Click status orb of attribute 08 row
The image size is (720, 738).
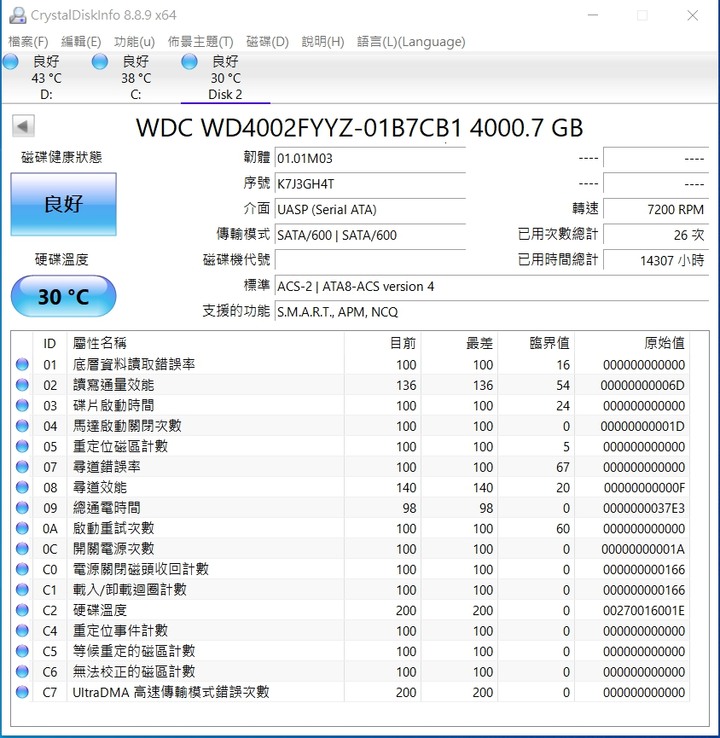point(22,487)
